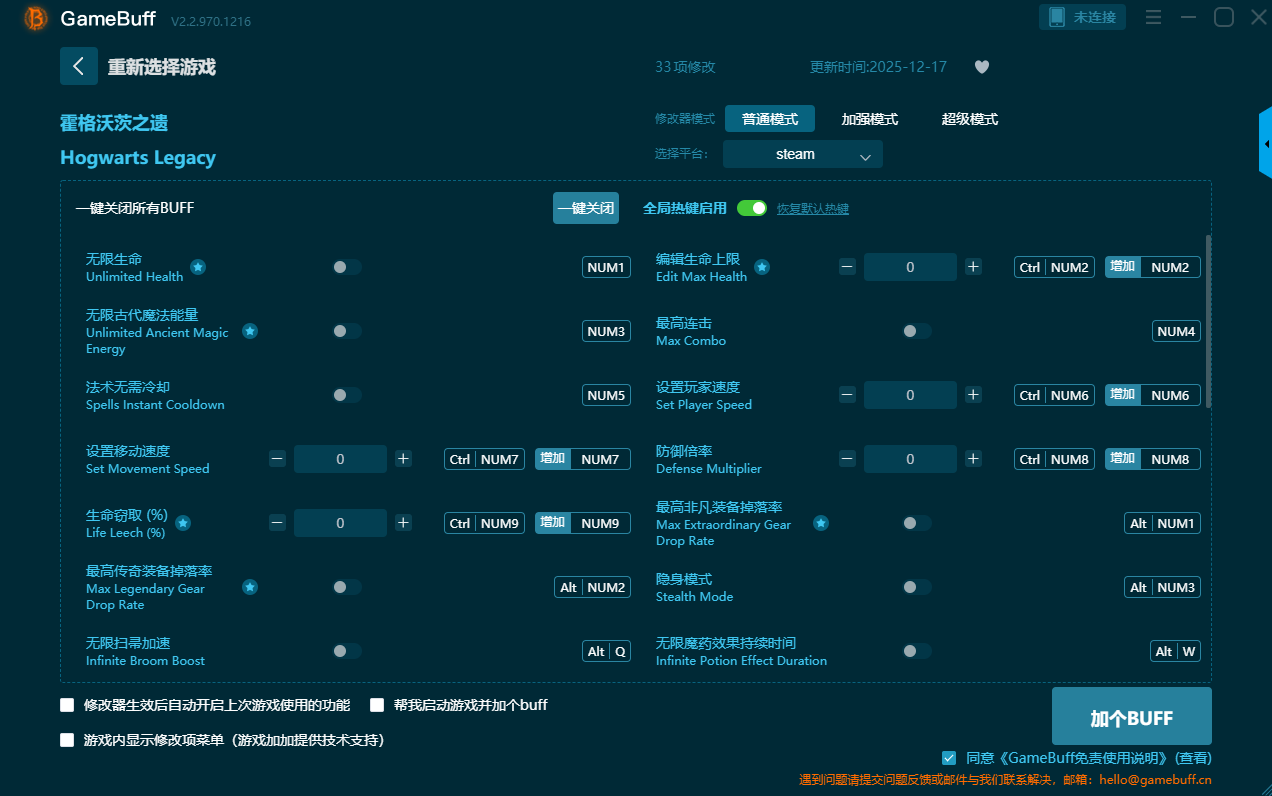Open the hamburger menu in title bar
The width and height of the screenshot is (1272, 796).
click(1153, 17)
